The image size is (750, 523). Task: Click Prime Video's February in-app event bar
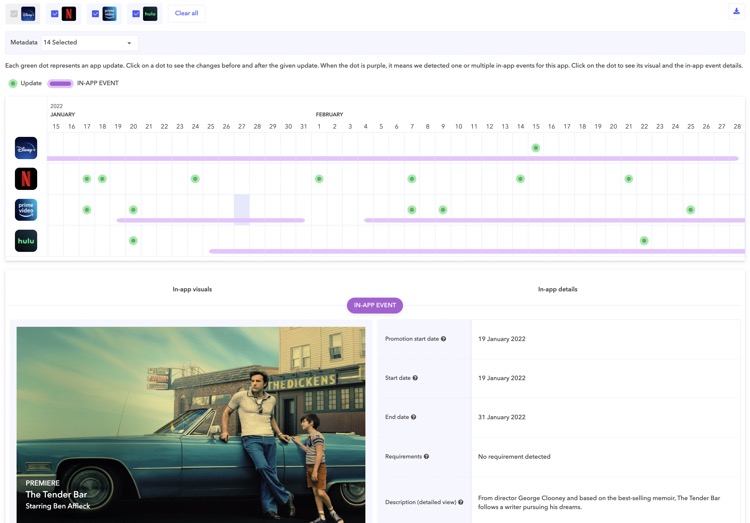pos(554,220)
